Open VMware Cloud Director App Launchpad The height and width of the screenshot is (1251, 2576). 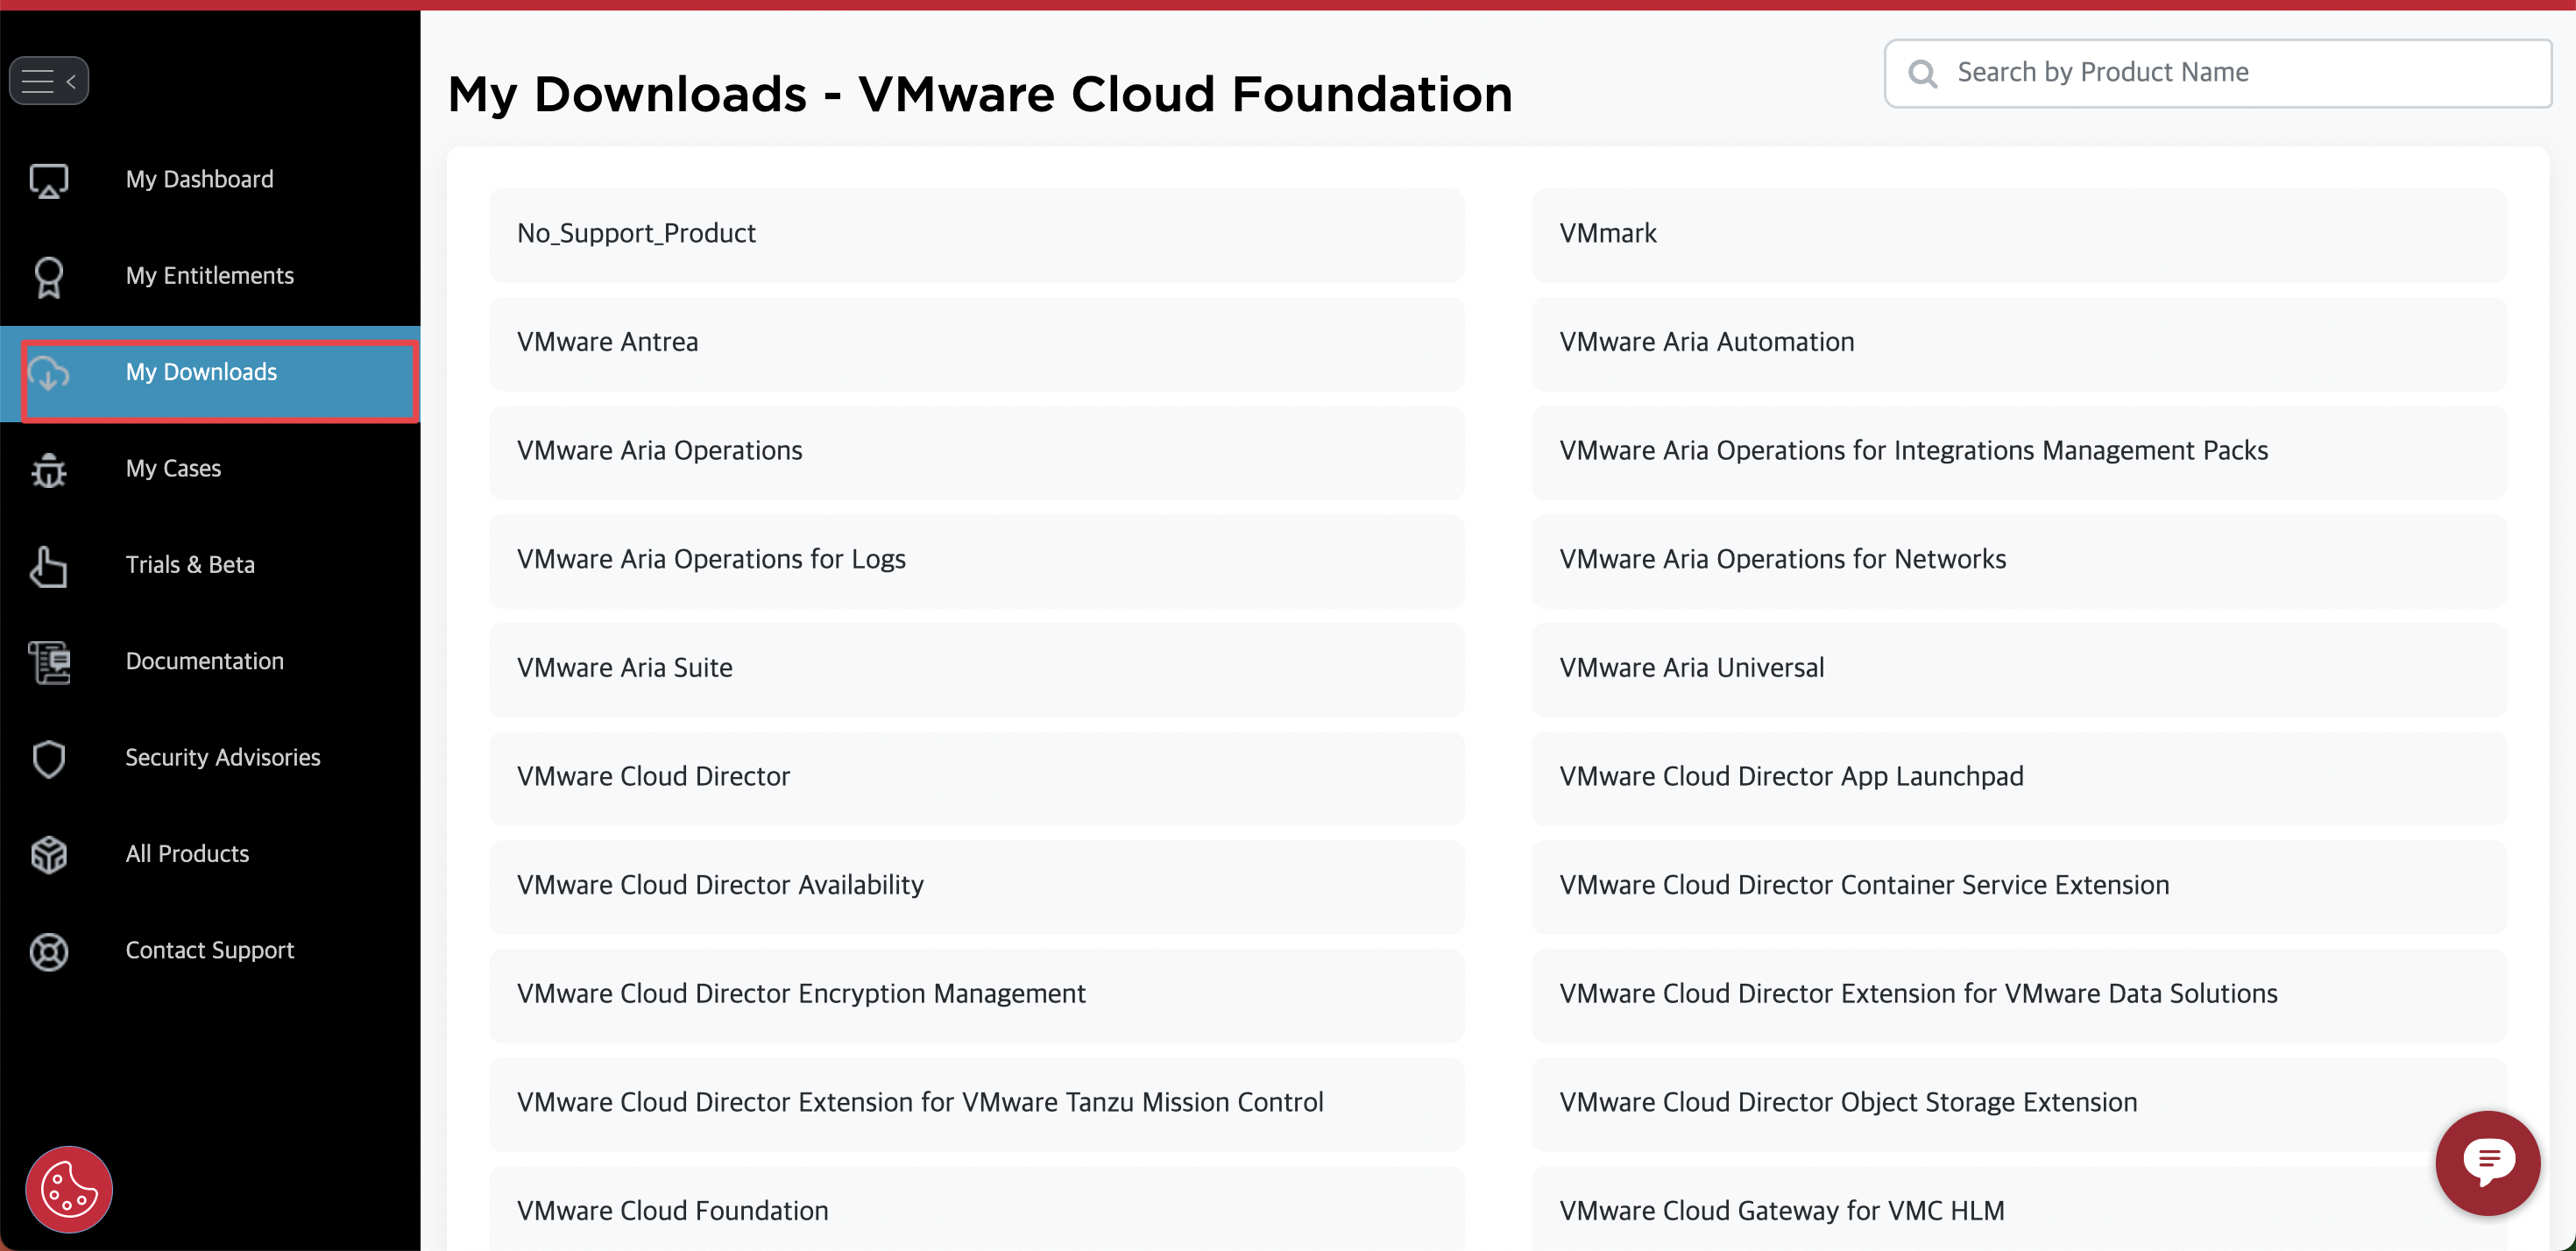(x=2018, y=777)
